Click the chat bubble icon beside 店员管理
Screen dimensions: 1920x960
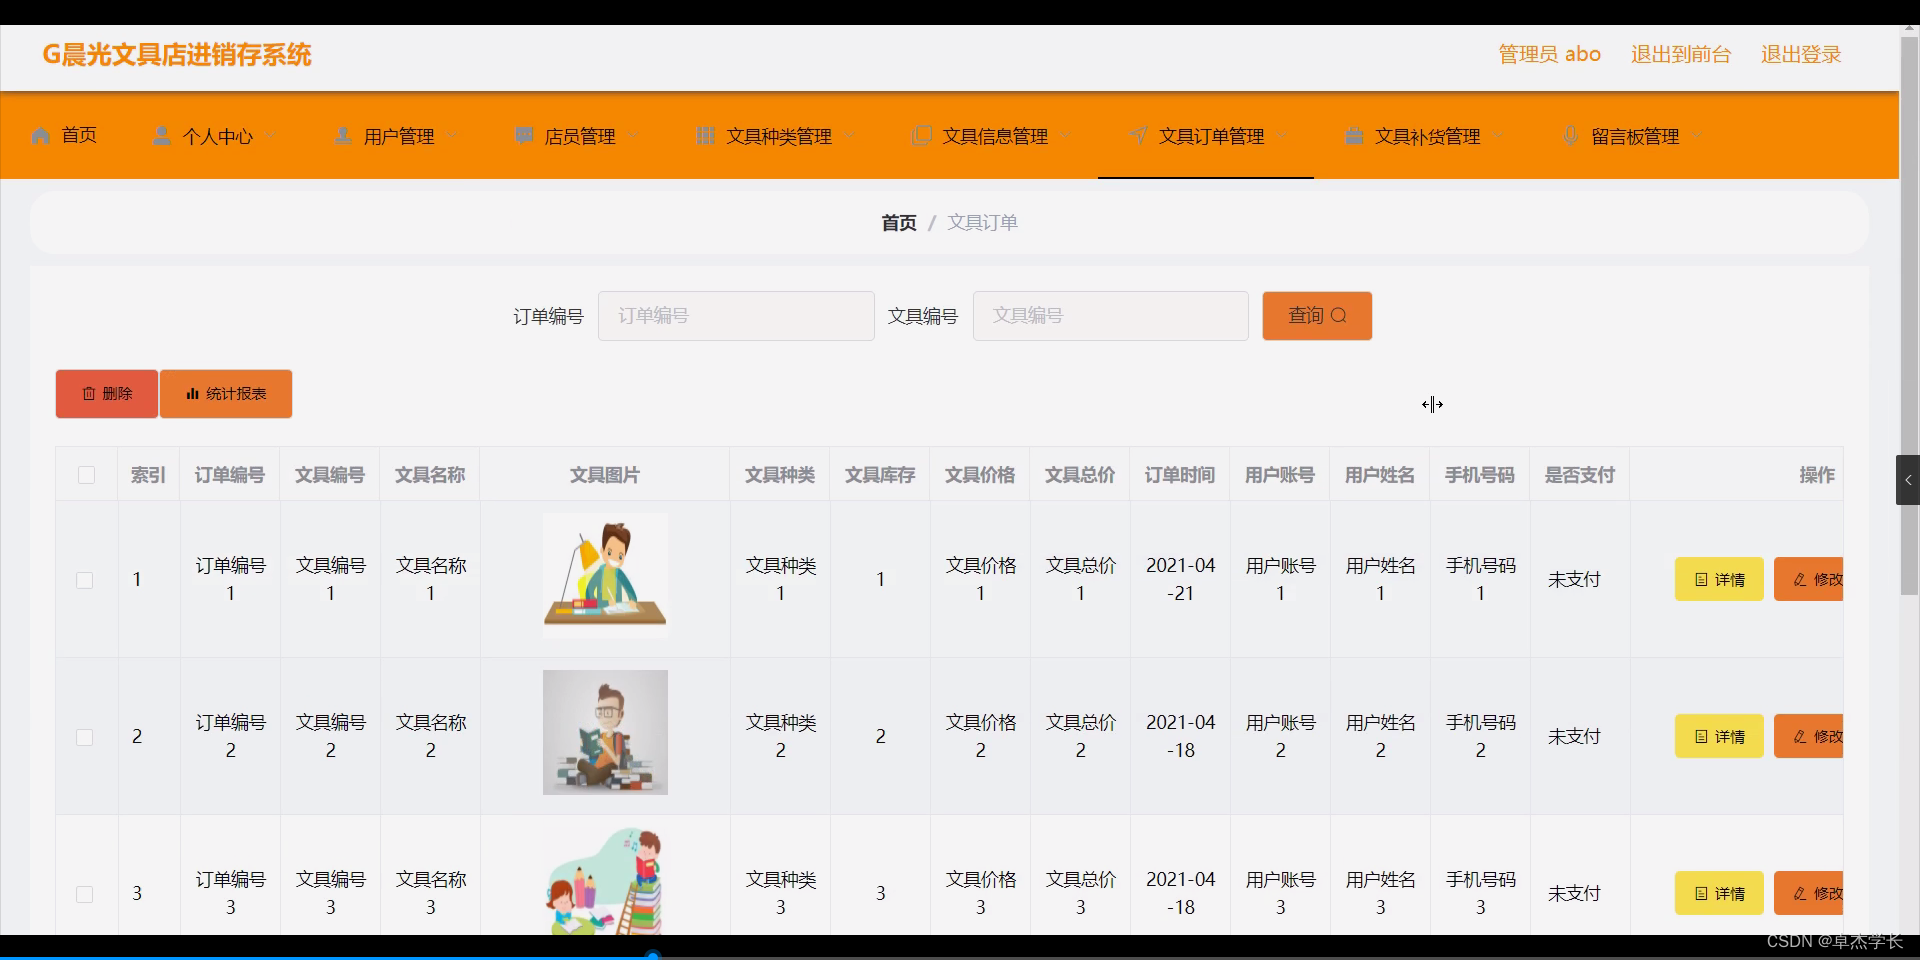(523, 136)
